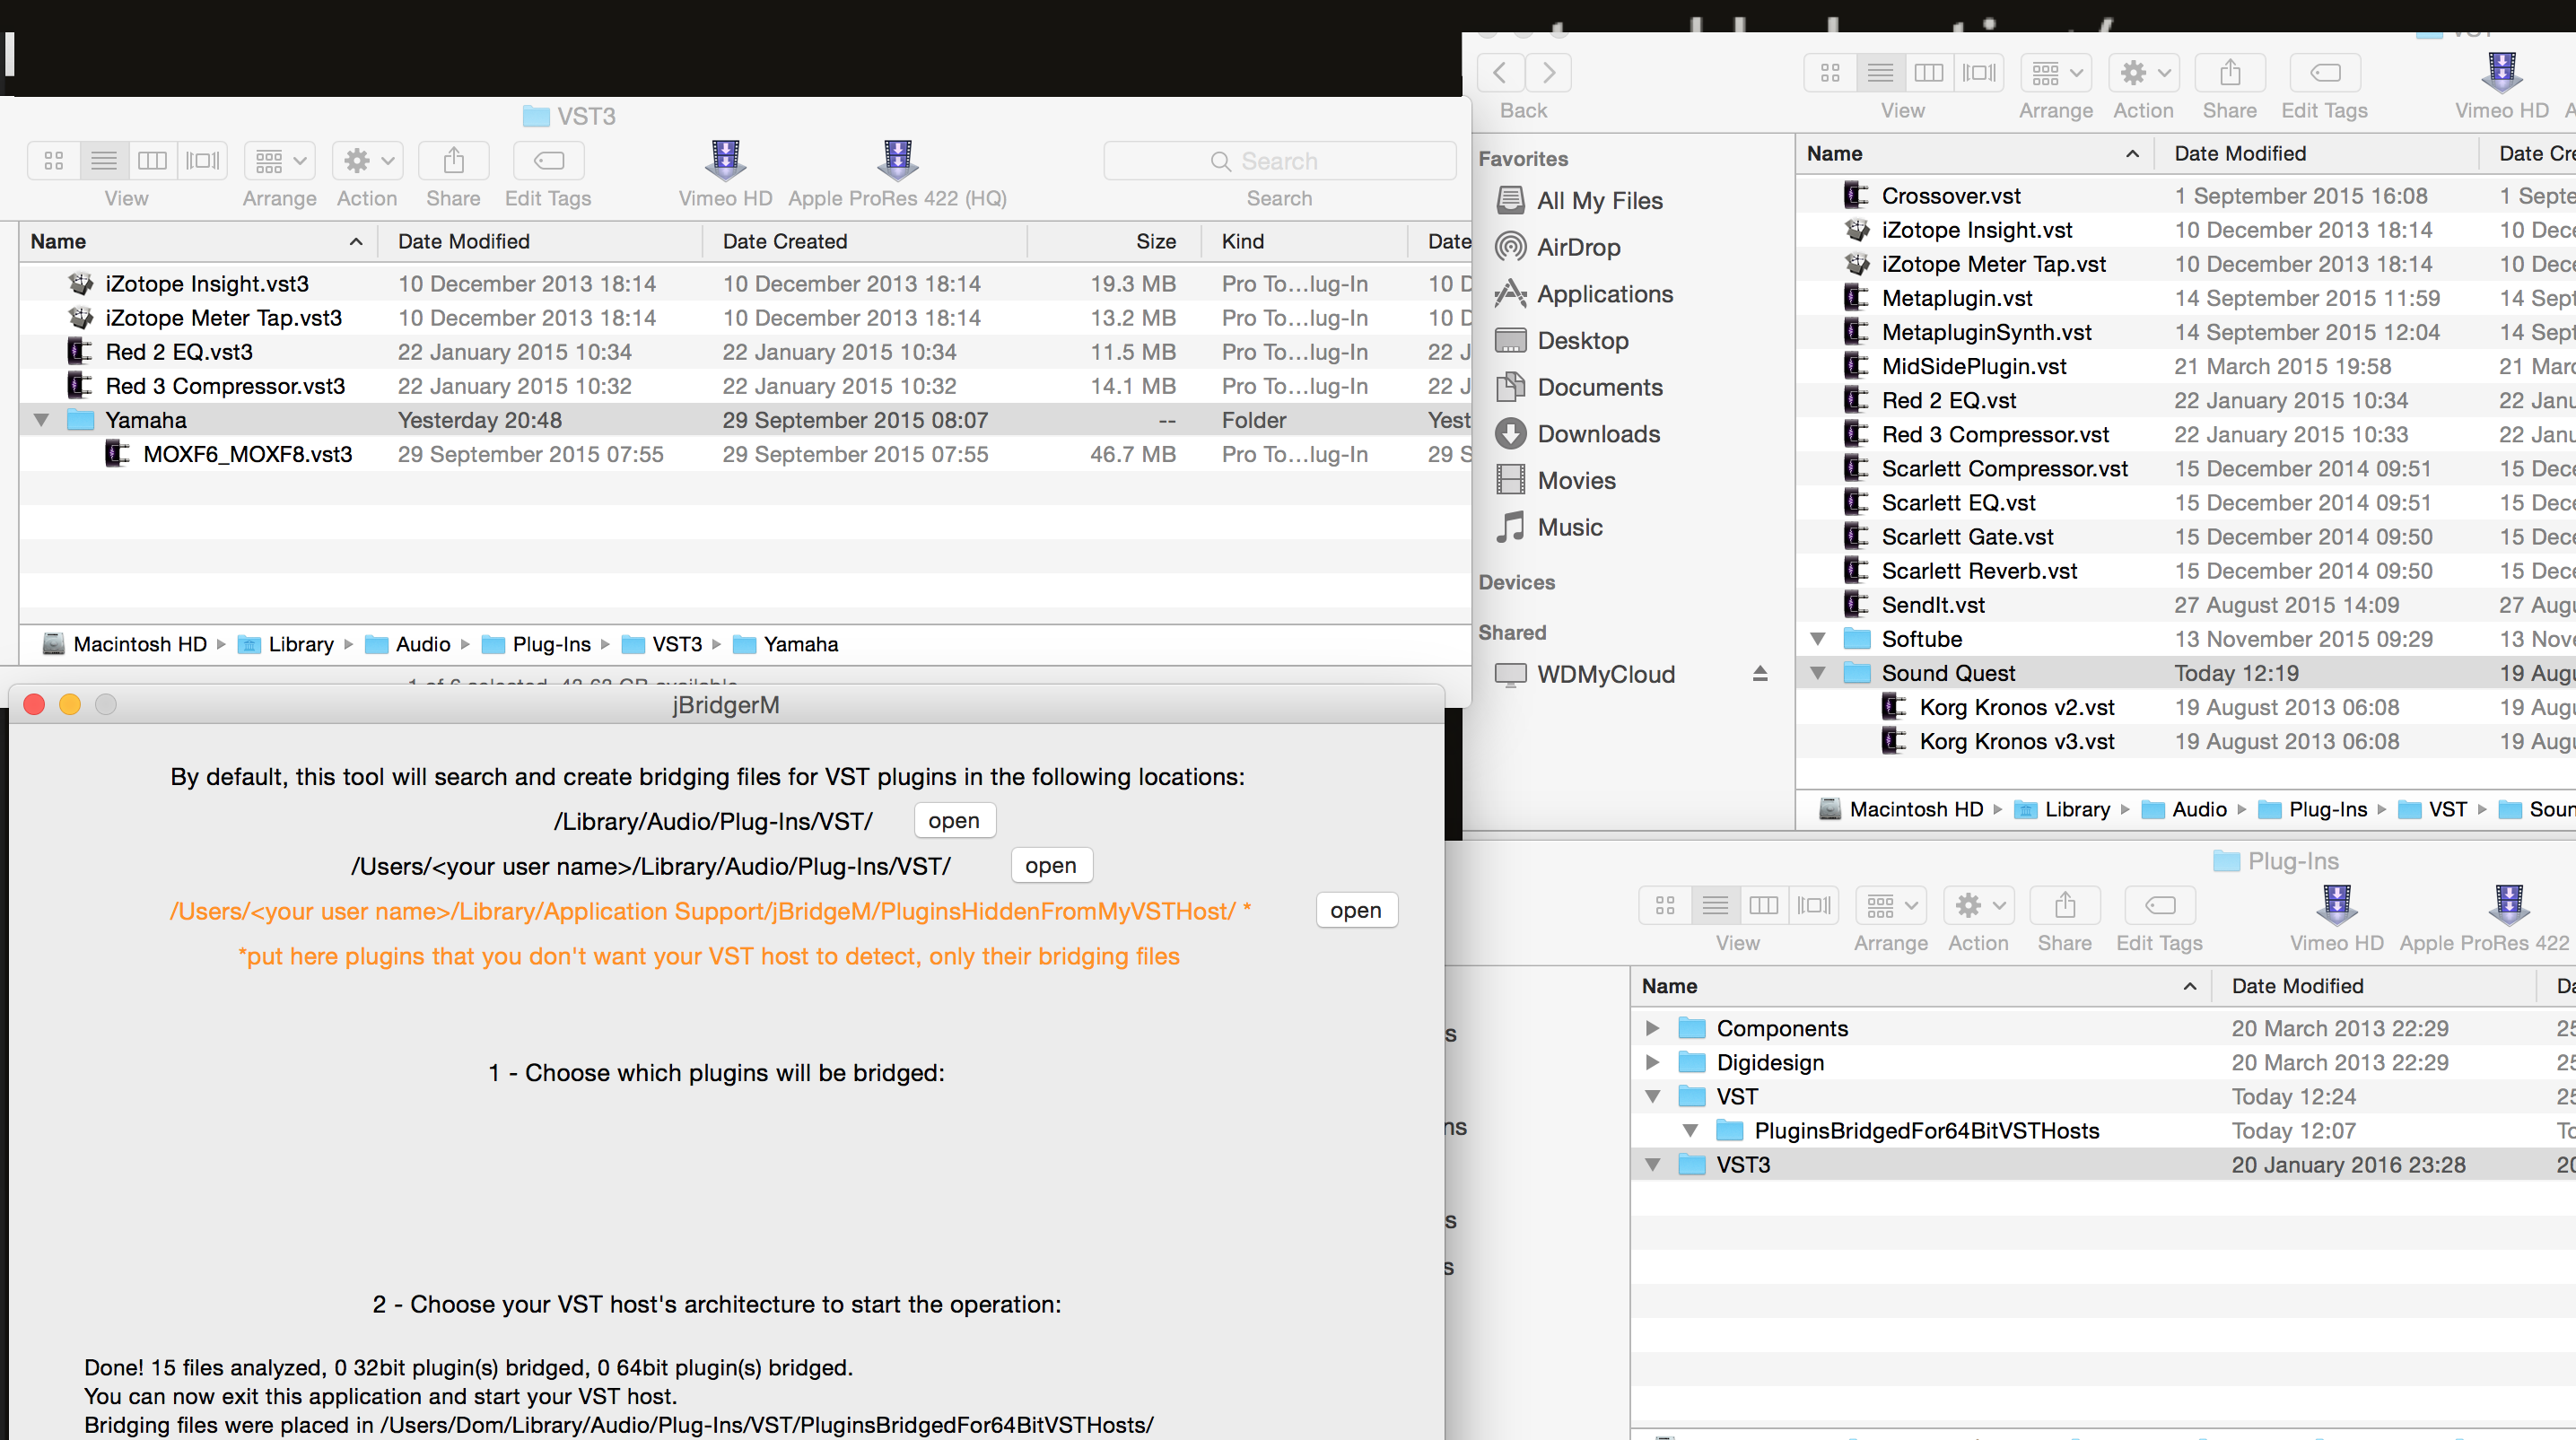Switch VST3 window to Cover Flow view
Viewport: 2576px width, 1440px height.
click(x=203, y=161)
